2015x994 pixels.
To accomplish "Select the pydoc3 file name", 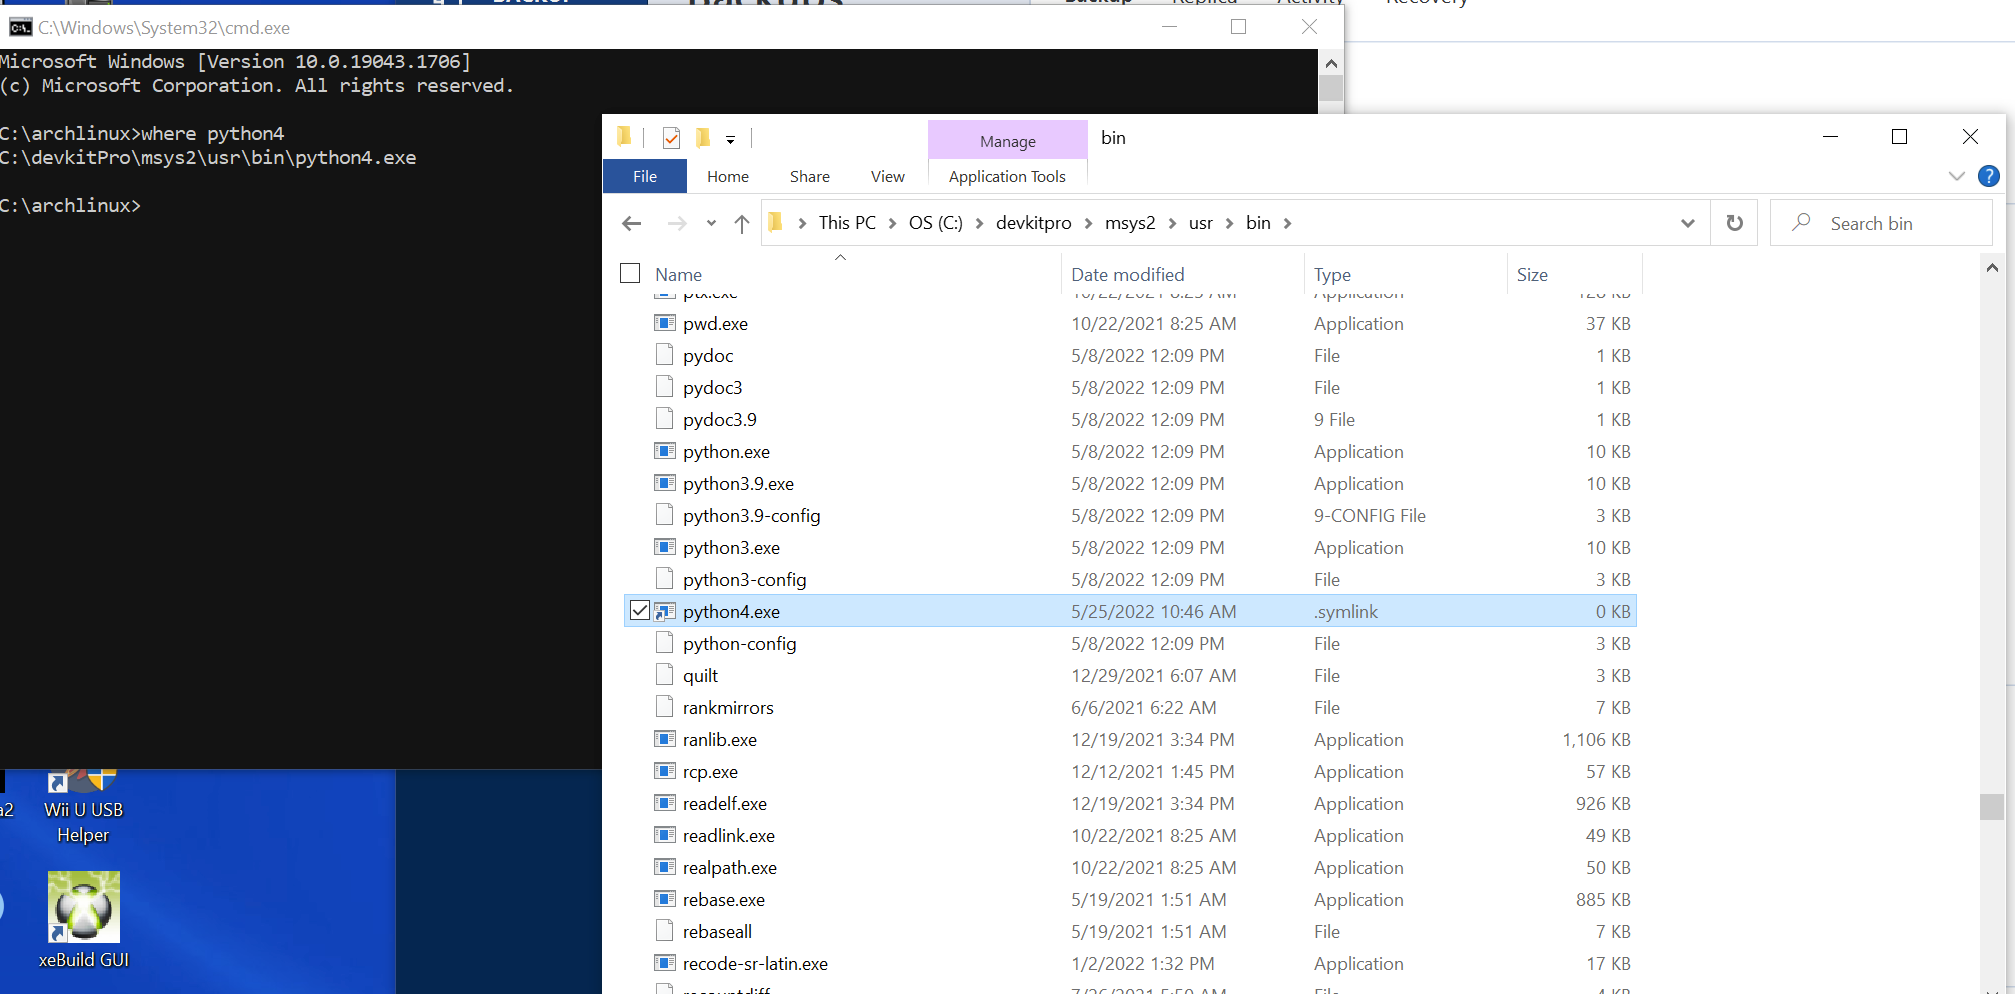I will click(x=713, y=387).
